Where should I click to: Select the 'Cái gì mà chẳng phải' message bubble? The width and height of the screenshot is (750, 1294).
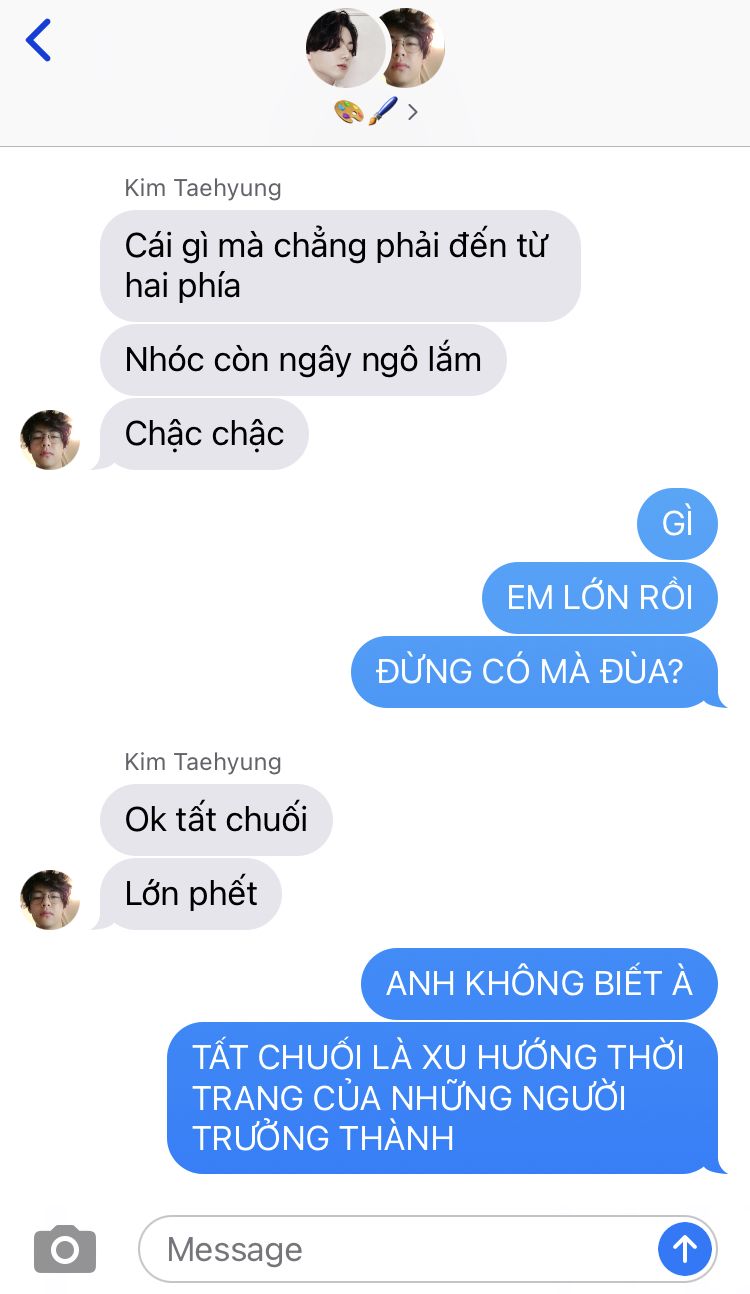point(340,266)
